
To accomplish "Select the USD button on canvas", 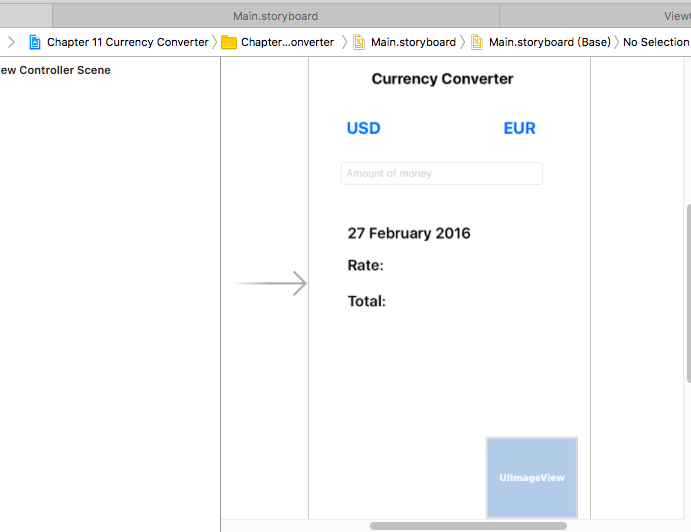I will click(364, 128).
